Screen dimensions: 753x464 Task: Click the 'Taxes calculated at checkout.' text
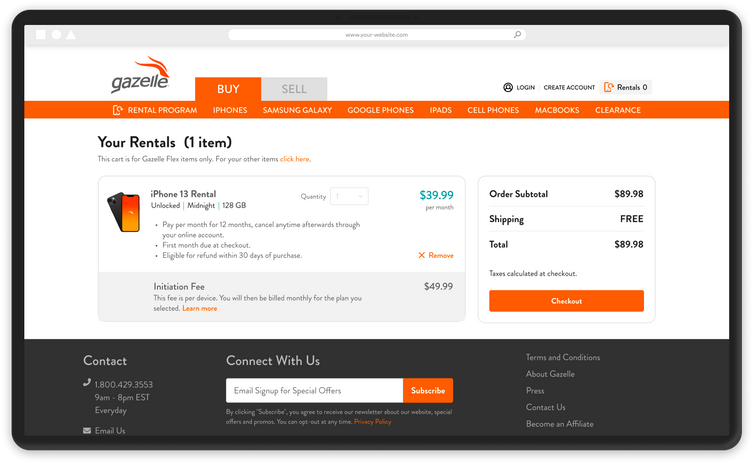(533, 273)
